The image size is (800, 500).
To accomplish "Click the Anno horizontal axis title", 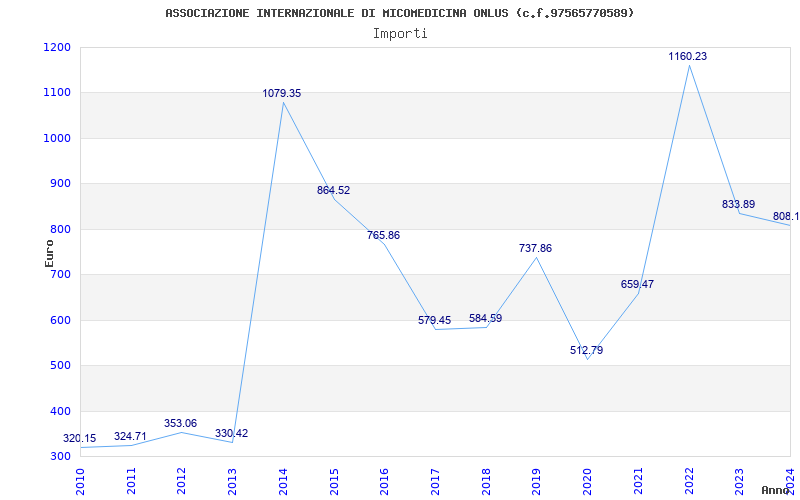I will pos(776,490).
